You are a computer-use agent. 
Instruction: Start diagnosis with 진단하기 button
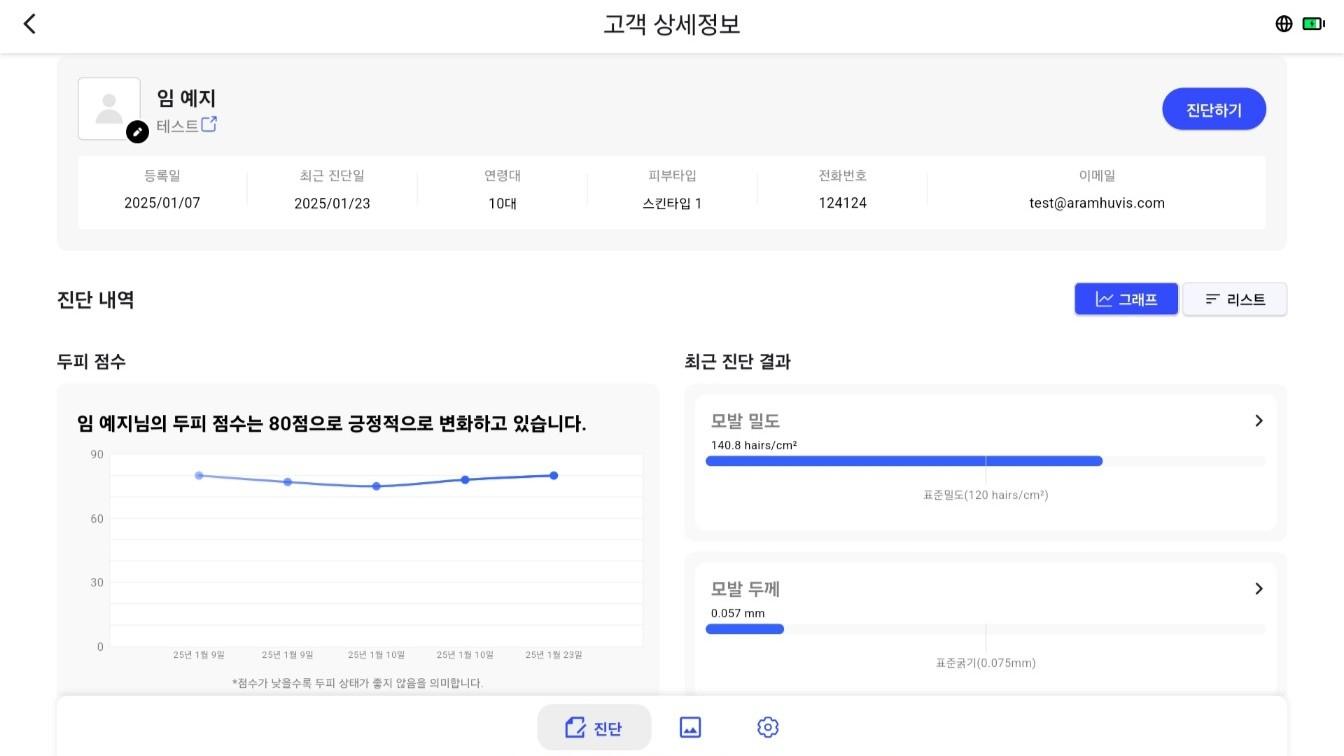[x=1214, y=109]
